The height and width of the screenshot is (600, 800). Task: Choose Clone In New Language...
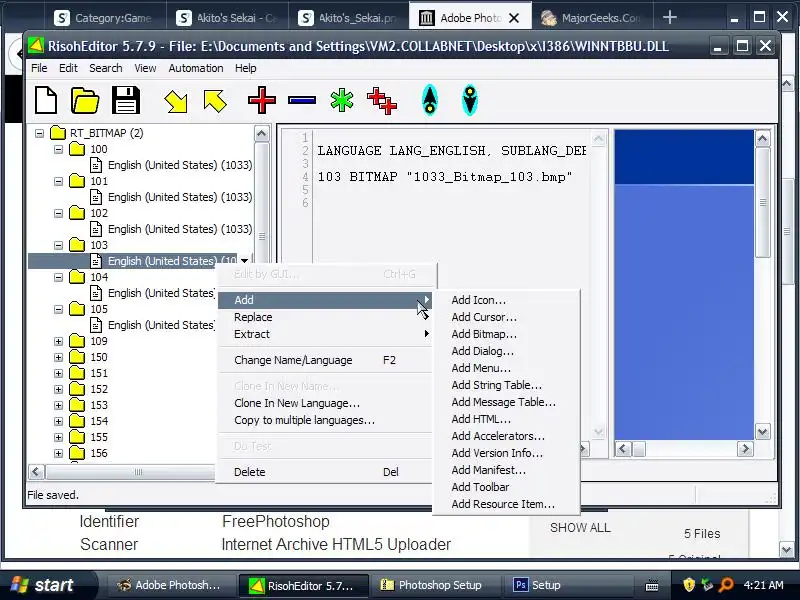pyautogui.click(x=325, y=403)
